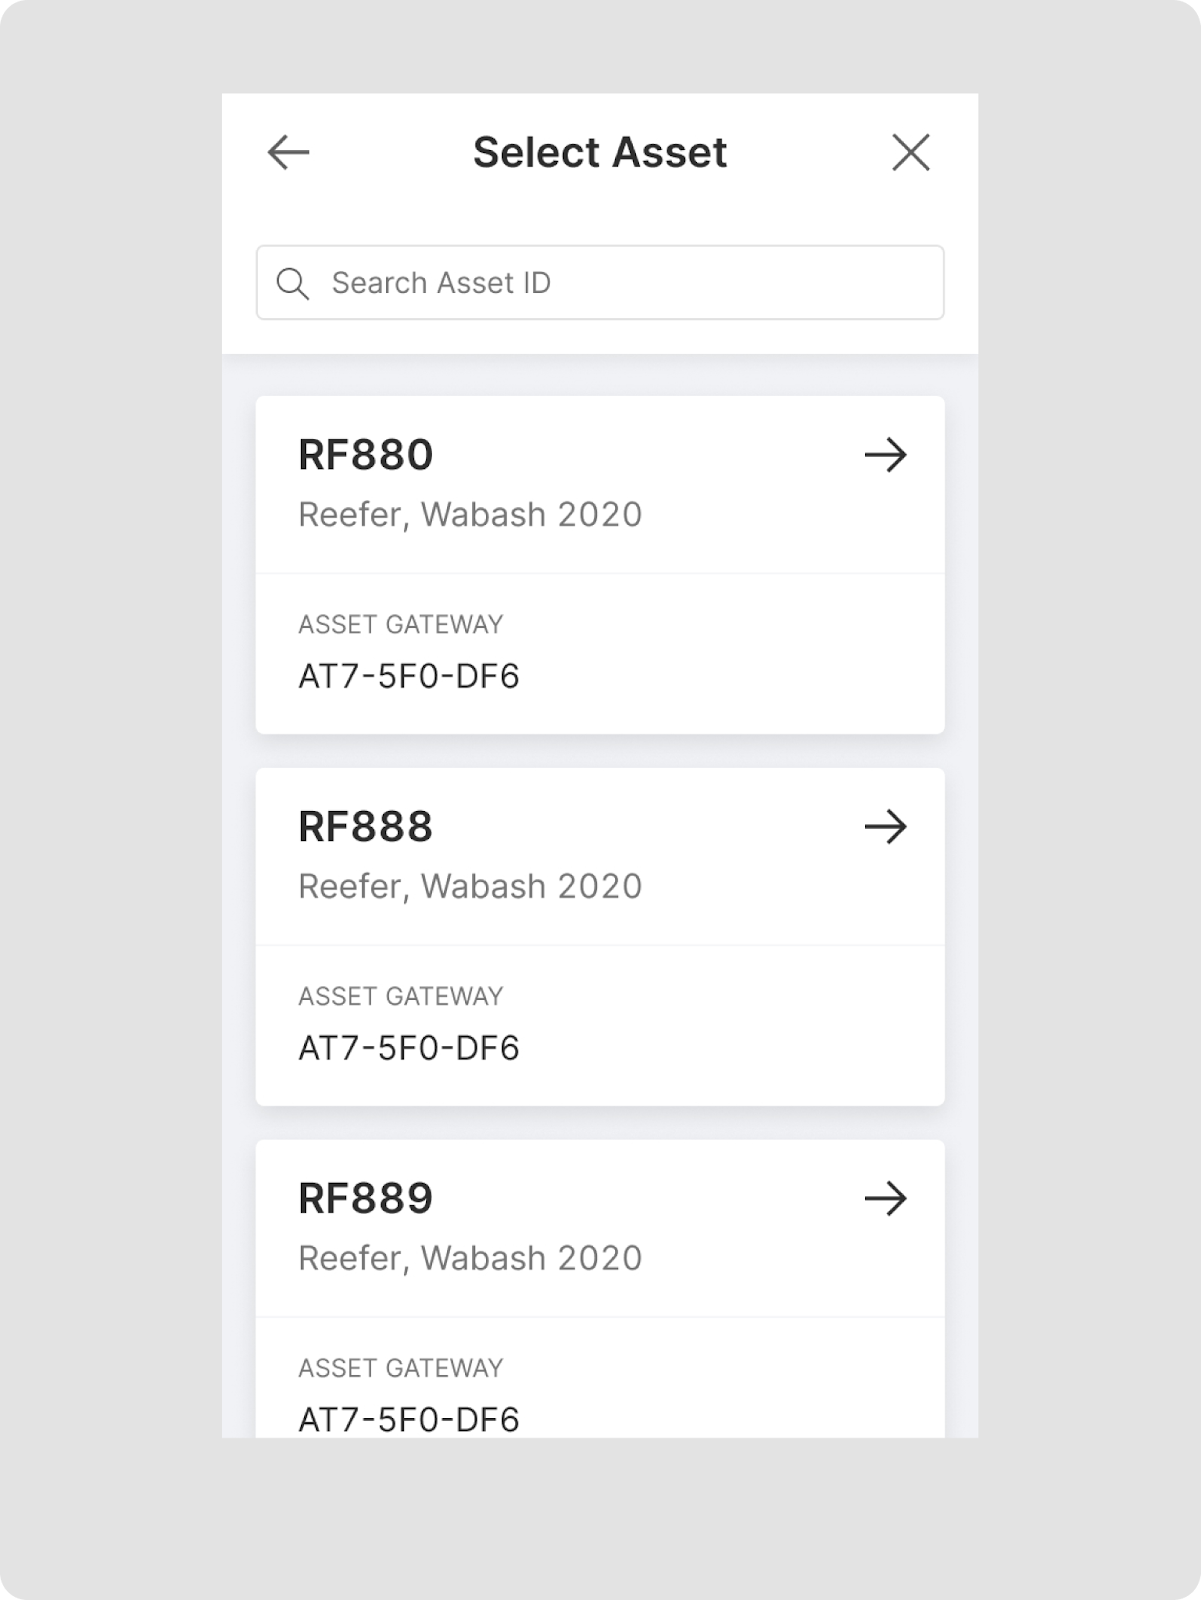Click Reefer, Wabash 2020 under RF889
The image size is (1201, 1600).
470,1258
